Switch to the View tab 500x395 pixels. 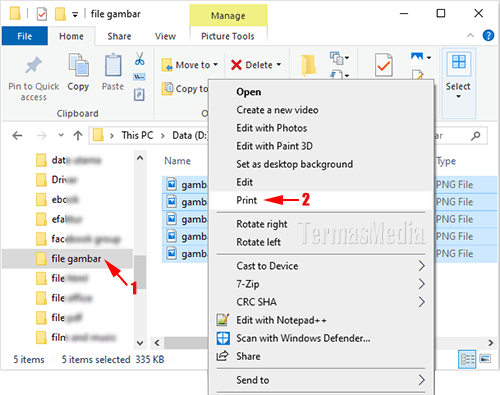(165, 36)
